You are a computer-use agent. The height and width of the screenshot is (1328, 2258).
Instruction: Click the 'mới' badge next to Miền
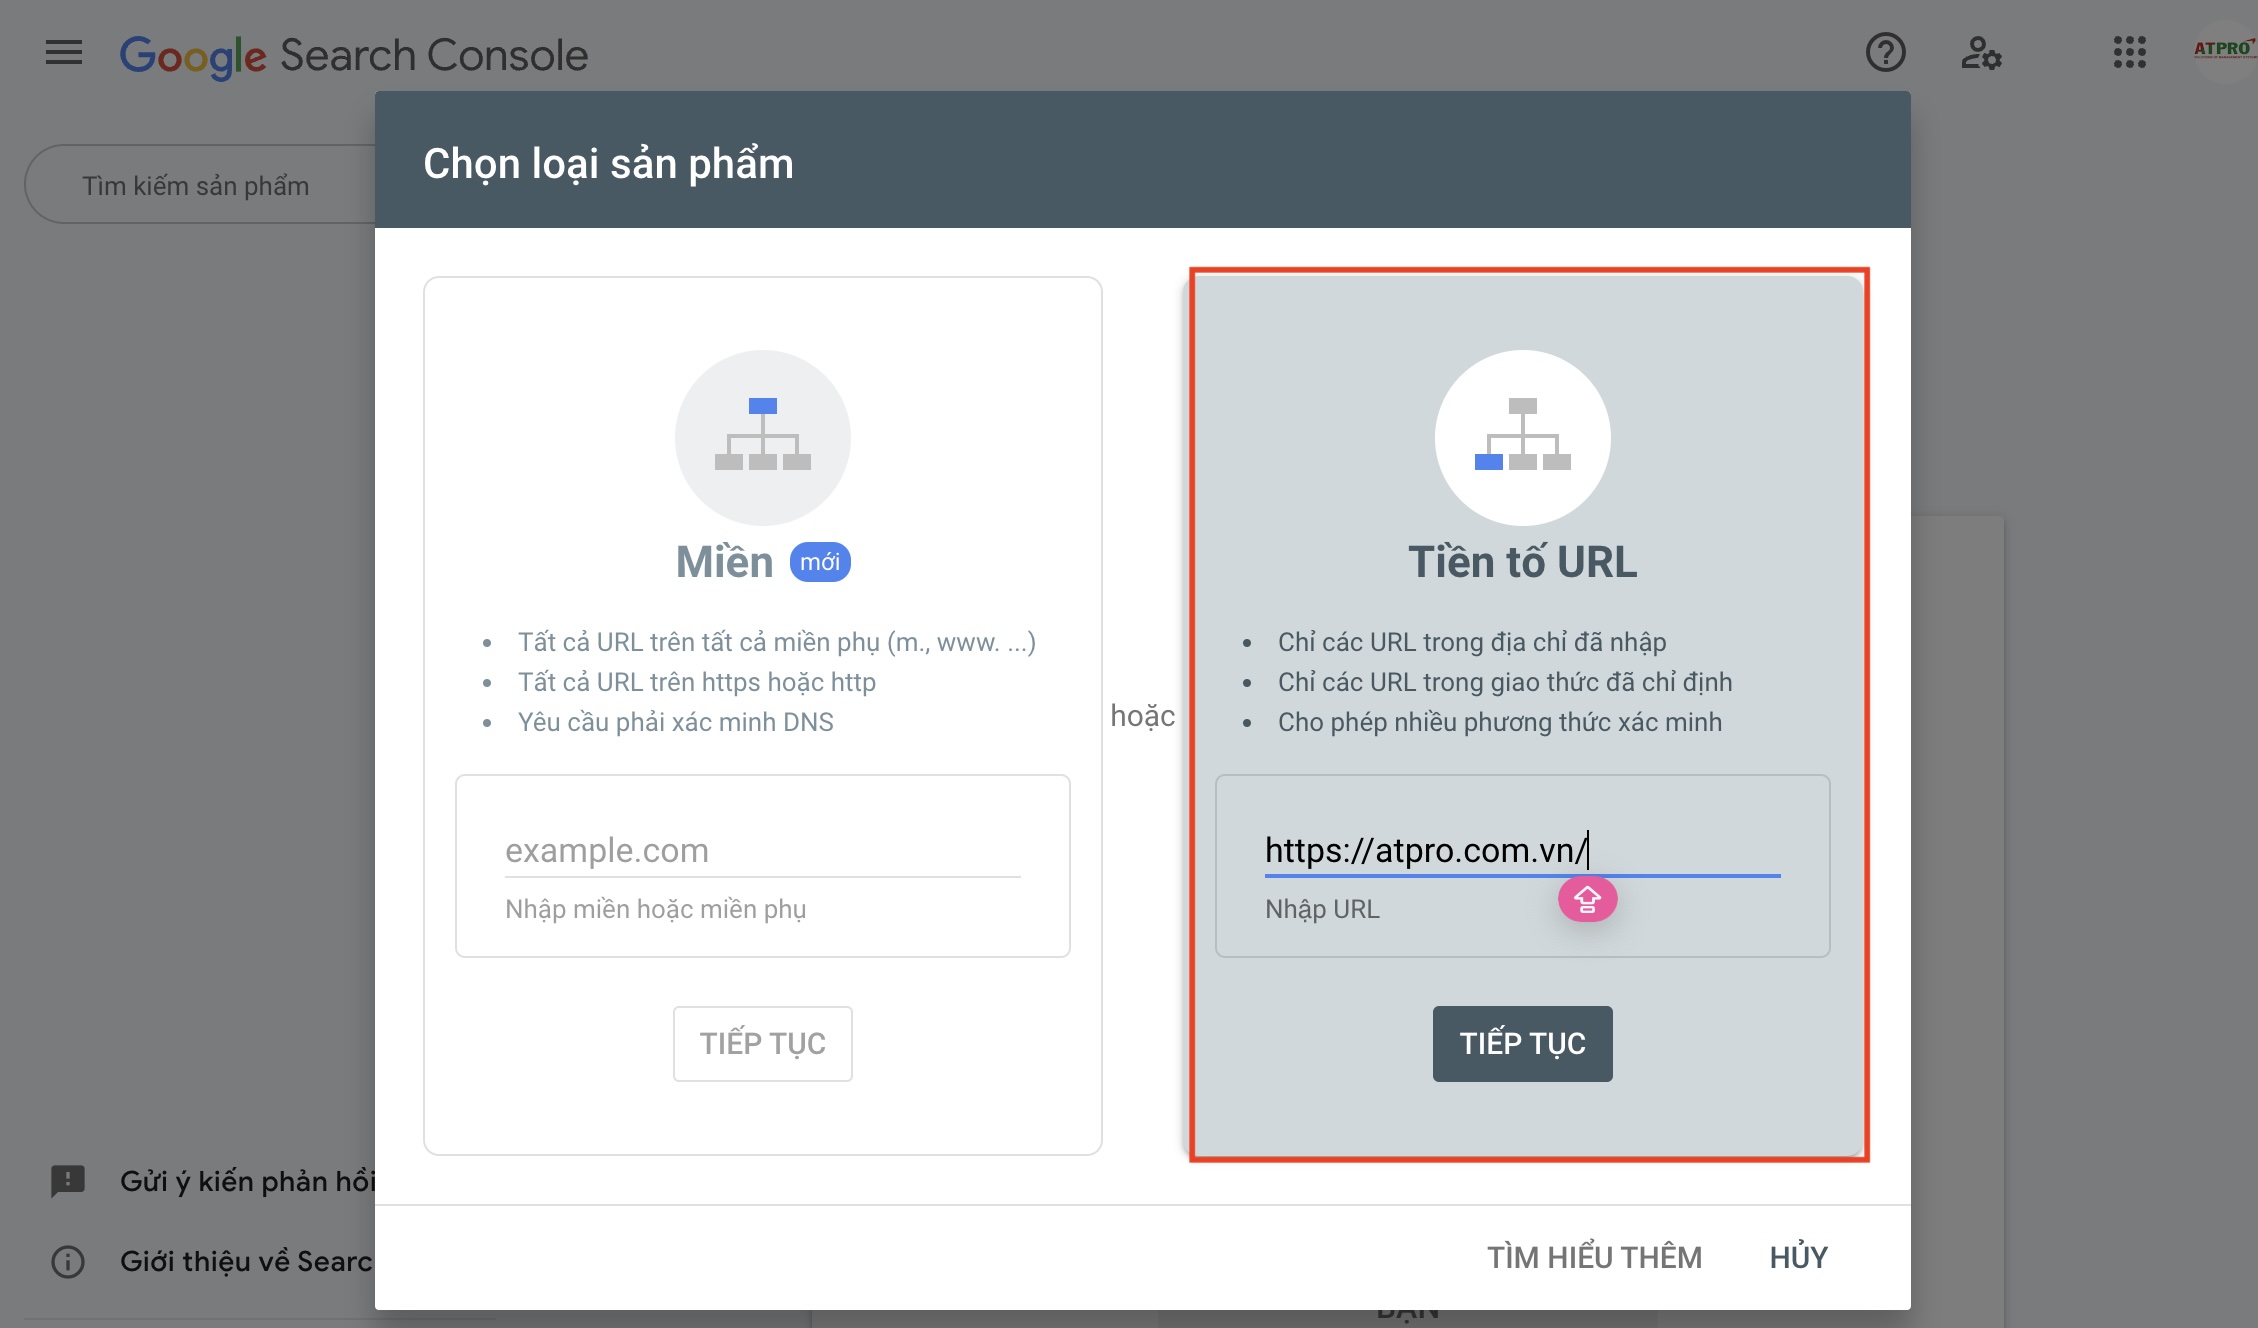(820, 562)
